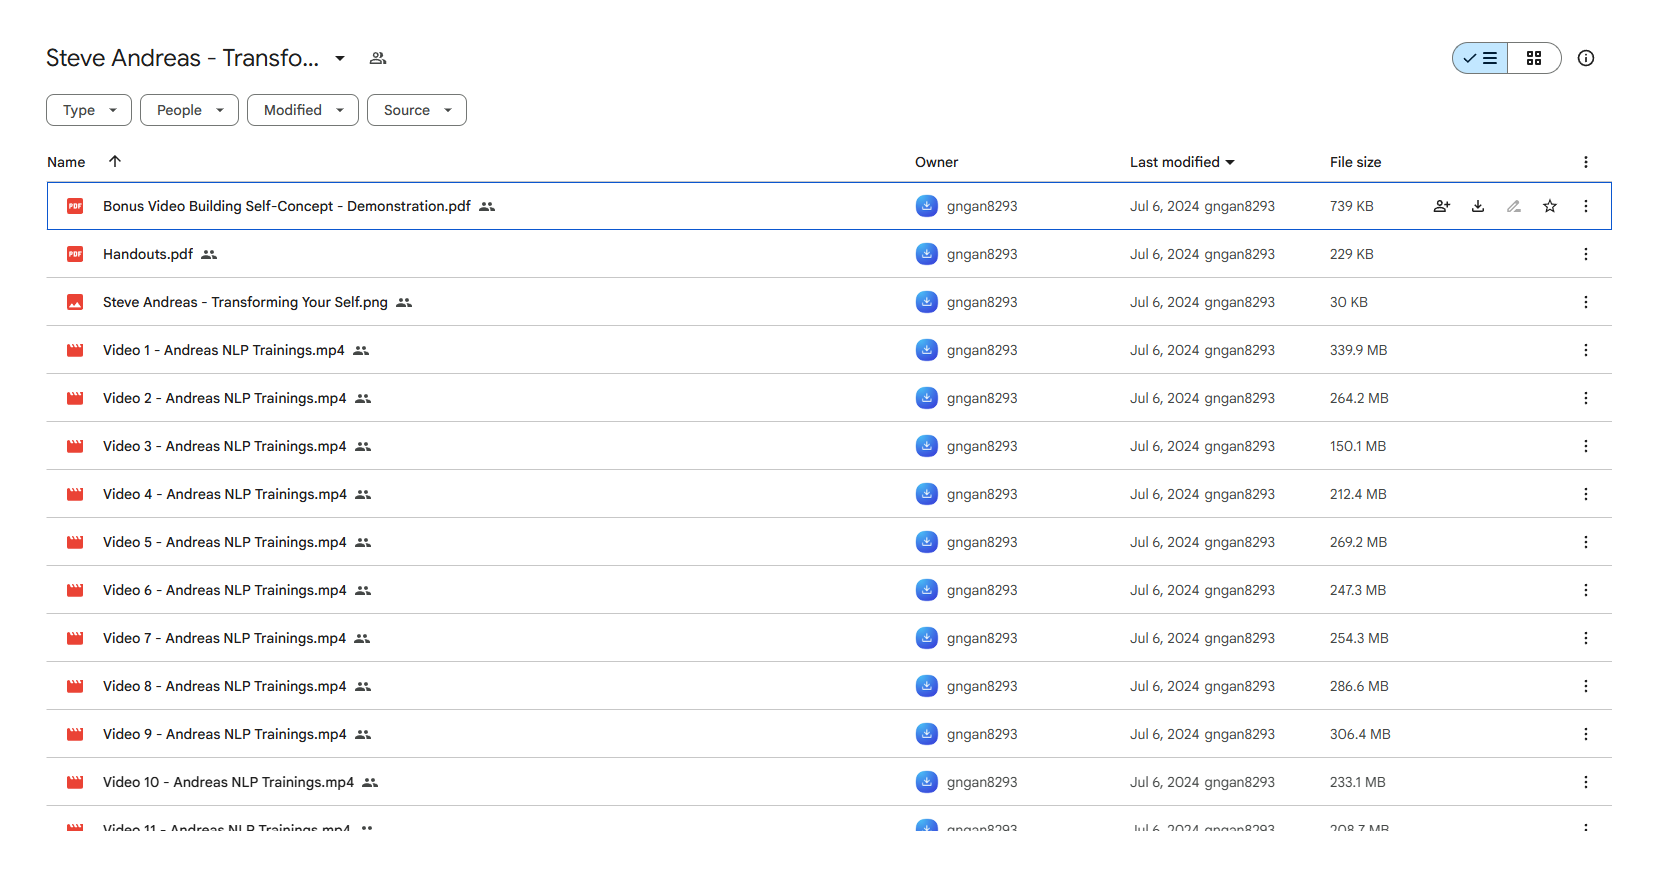This screenshot has width=1656, height=880.
Task: Click the owner avatar in Video 5 row
Action: click(927, 542)
